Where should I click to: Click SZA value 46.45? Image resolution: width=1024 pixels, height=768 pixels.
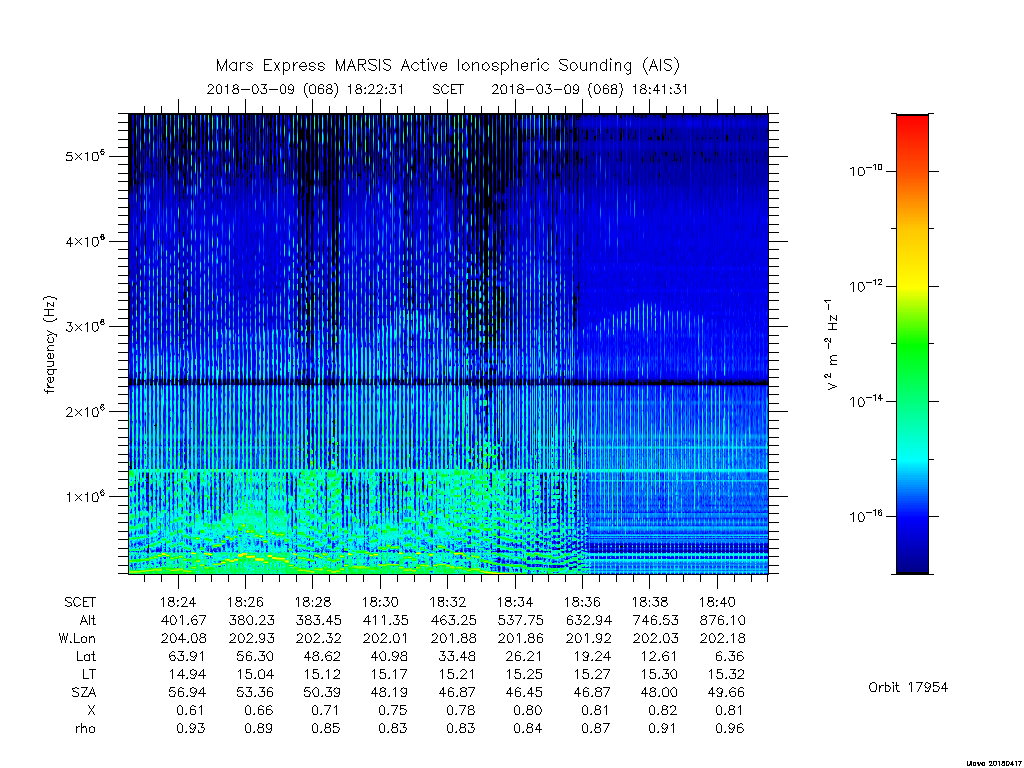coord(526,692)
